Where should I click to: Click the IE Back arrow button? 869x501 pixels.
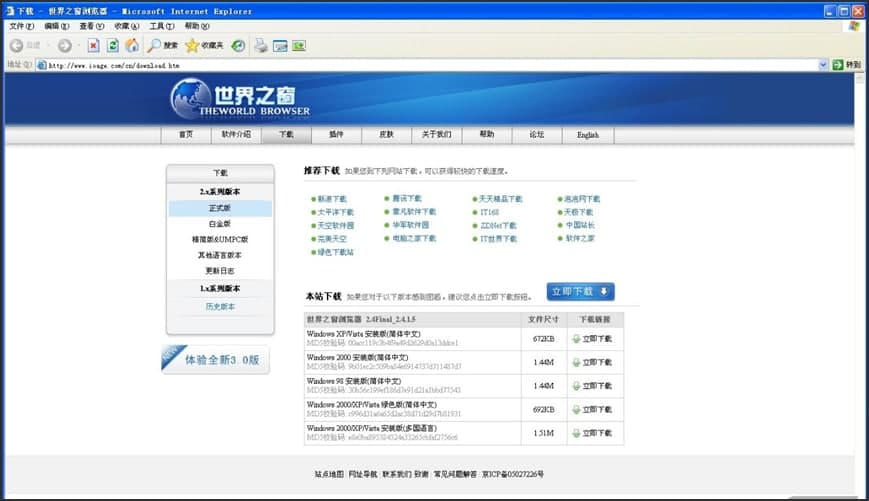click(25, 45)
